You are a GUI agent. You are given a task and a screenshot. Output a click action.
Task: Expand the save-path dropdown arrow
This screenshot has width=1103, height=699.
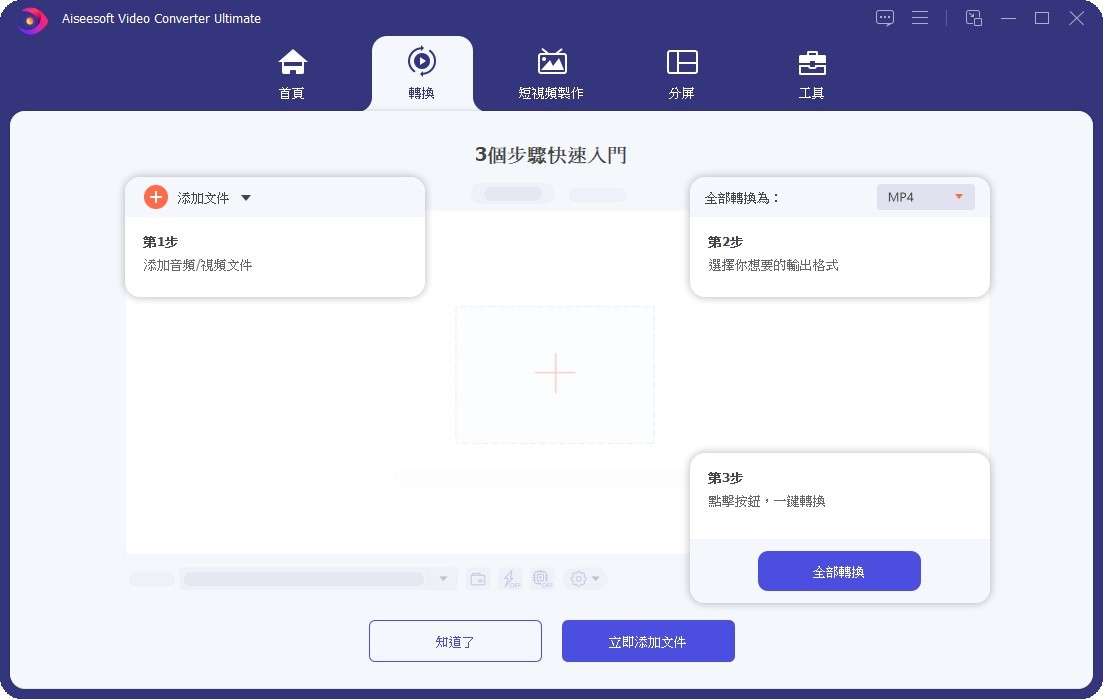click(443, 579)
